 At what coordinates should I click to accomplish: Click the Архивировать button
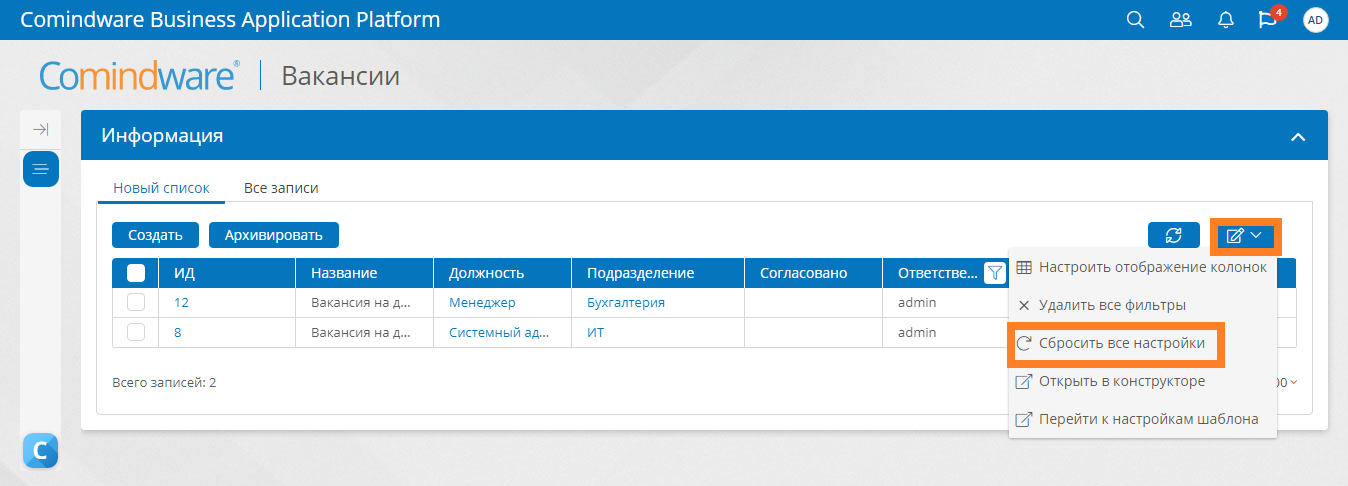coord(274,235)
